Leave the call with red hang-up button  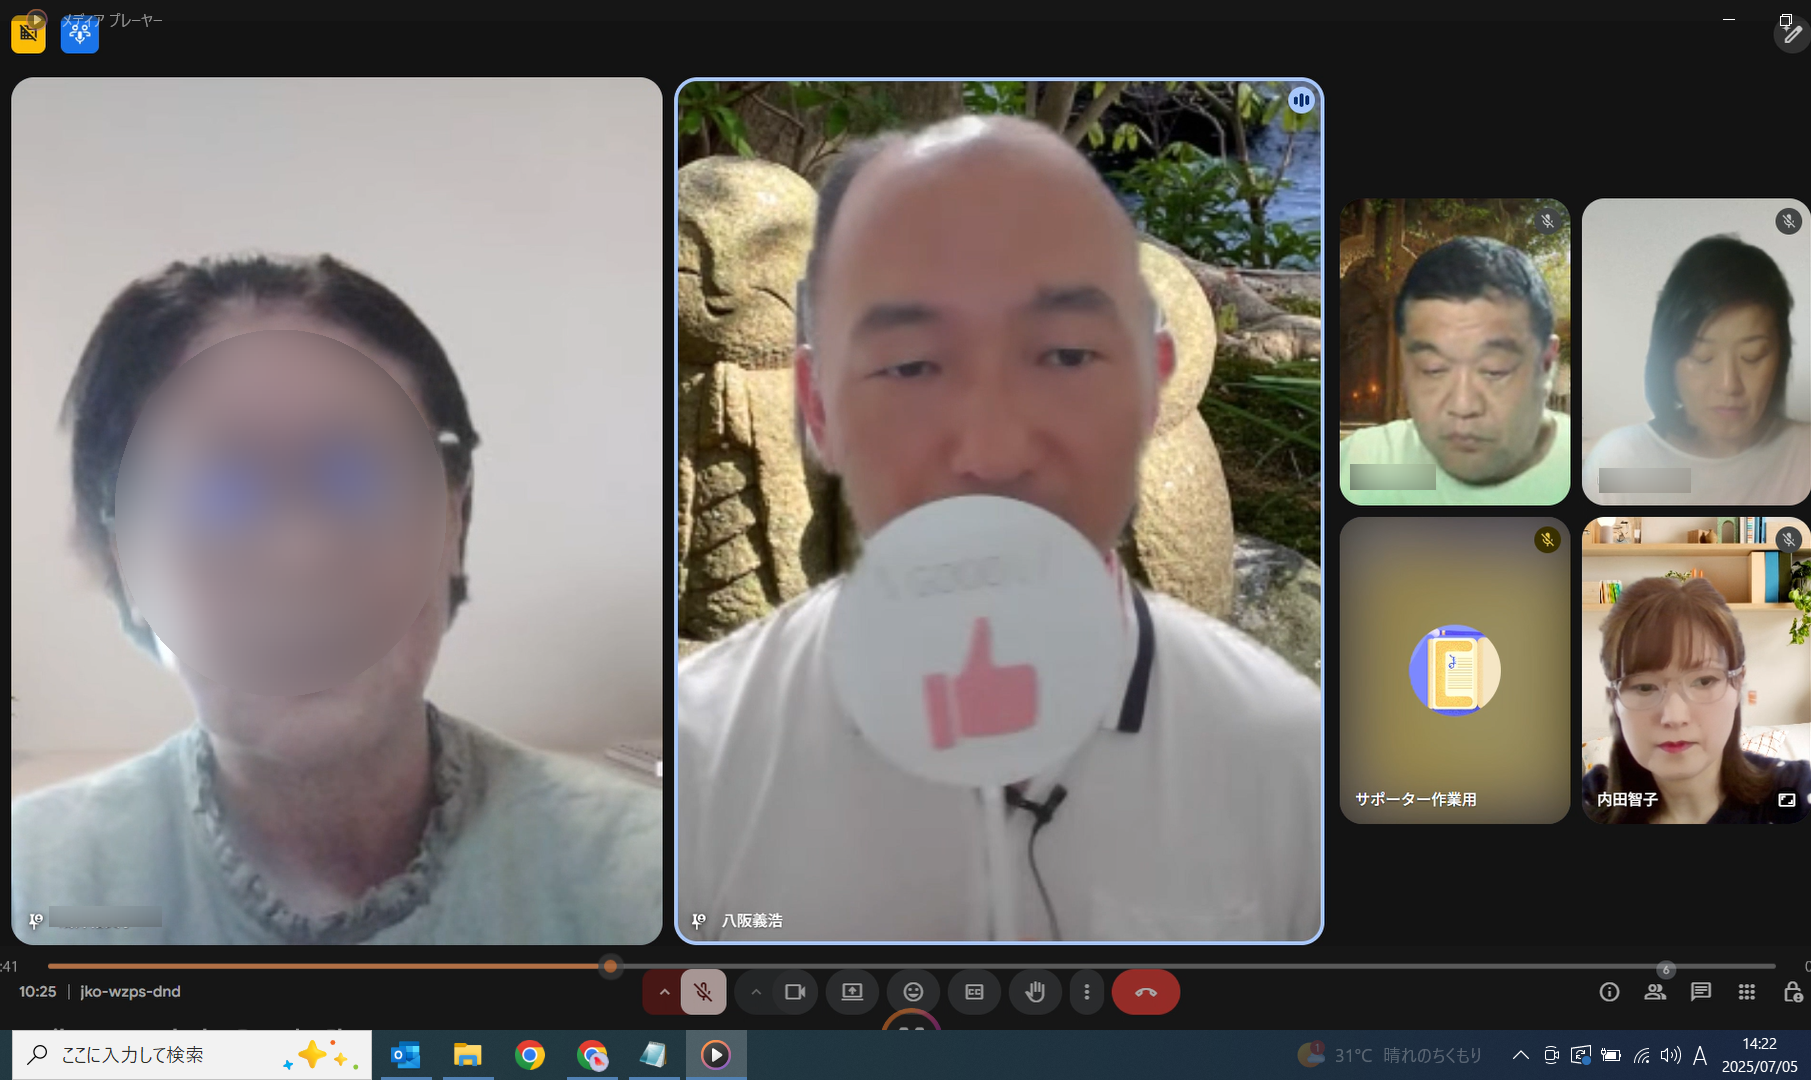[1146, 992]
